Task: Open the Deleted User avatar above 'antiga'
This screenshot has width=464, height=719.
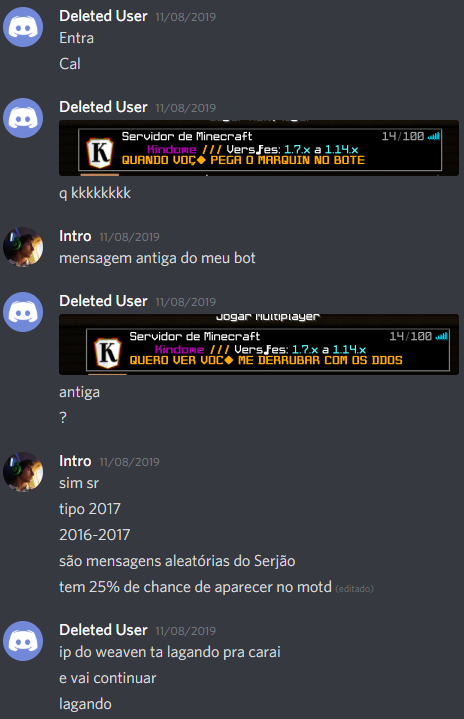Action: (23, 312)
